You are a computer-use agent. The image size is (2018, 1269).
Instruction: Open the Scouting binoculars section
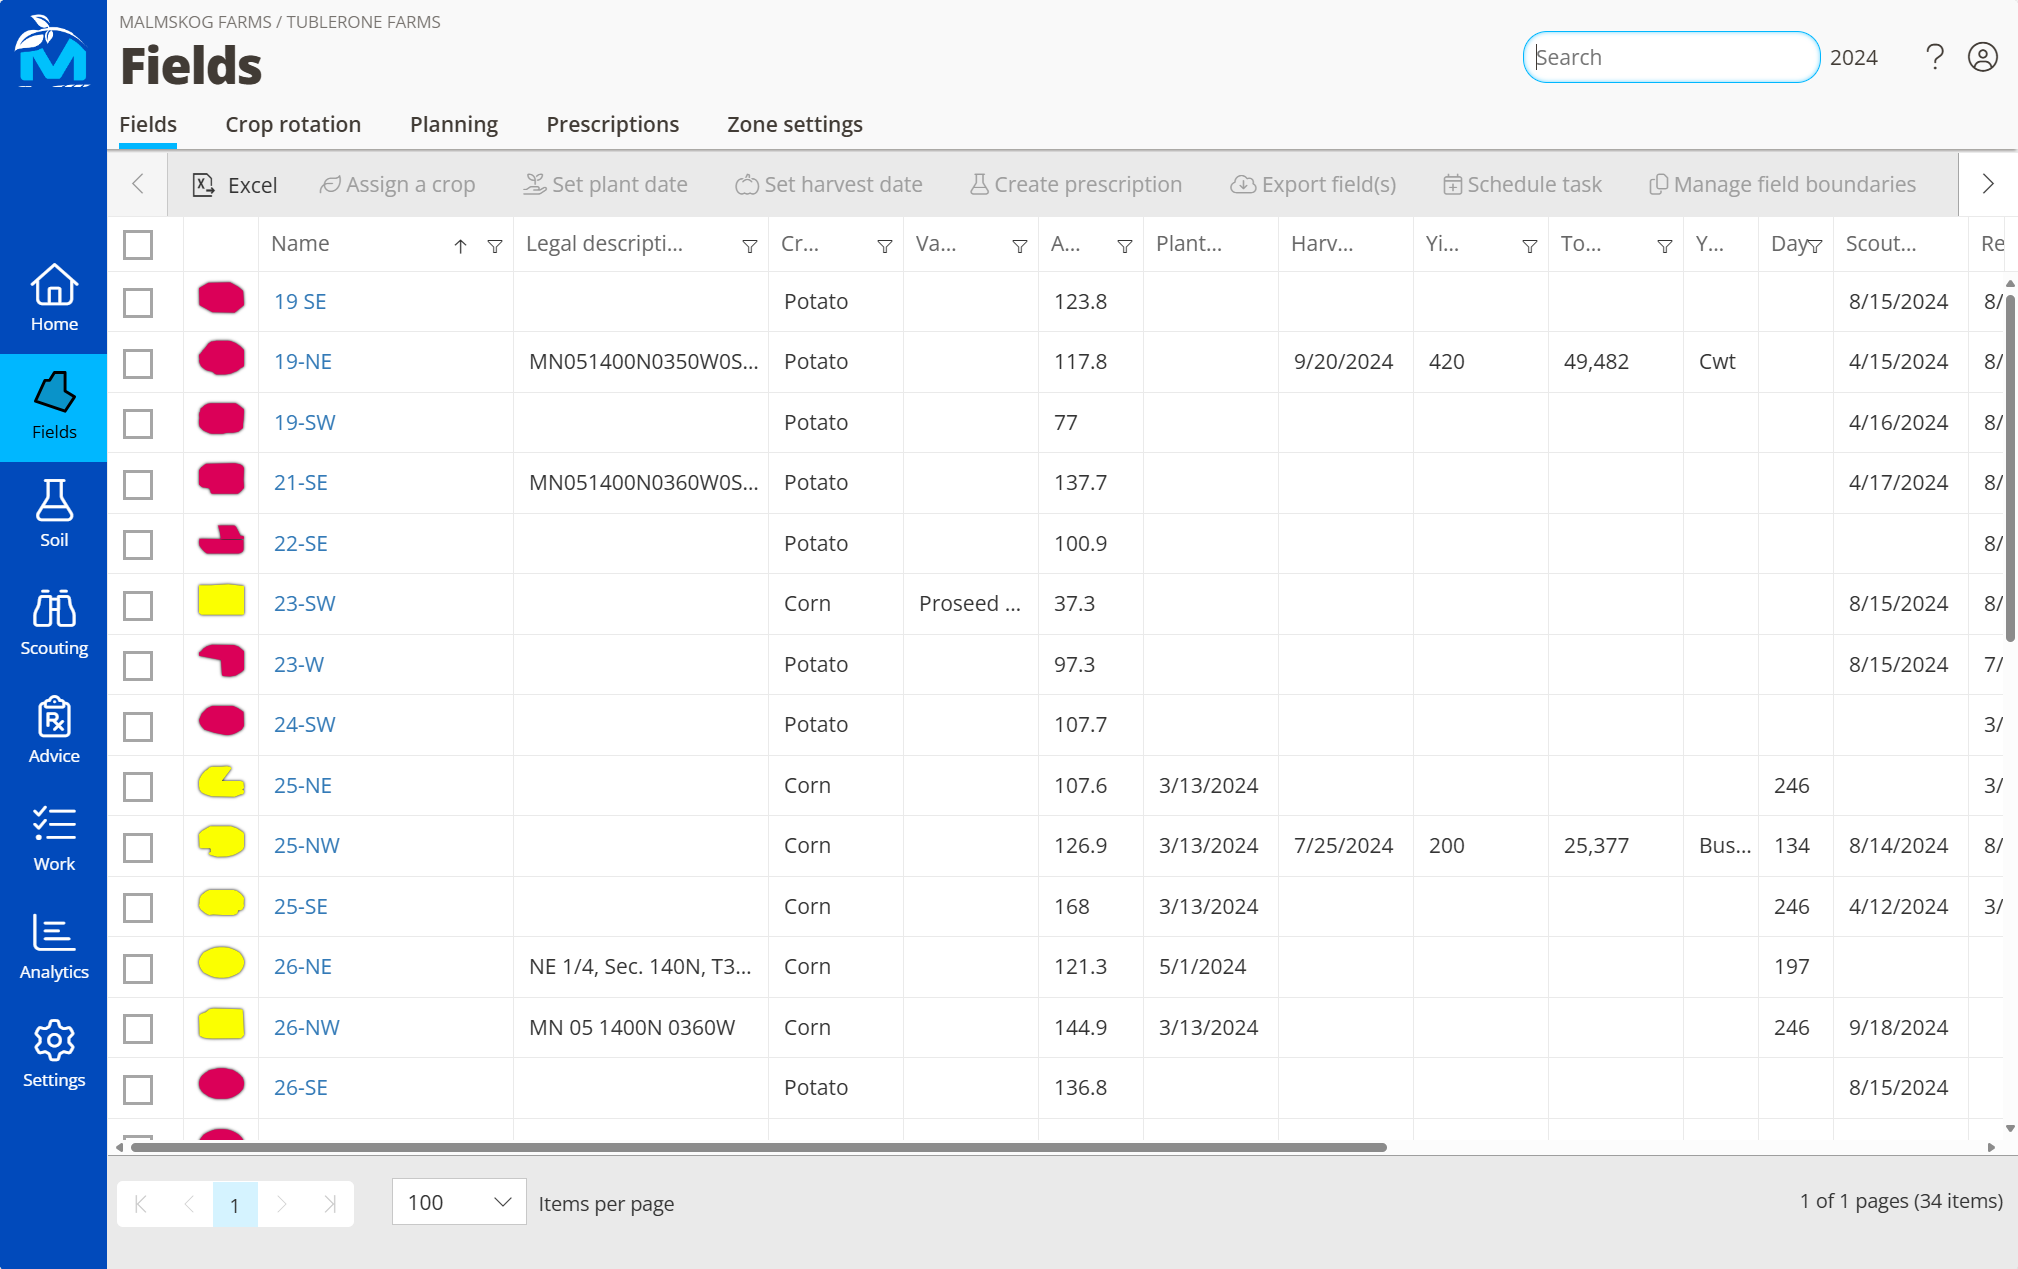pos(54,622)
